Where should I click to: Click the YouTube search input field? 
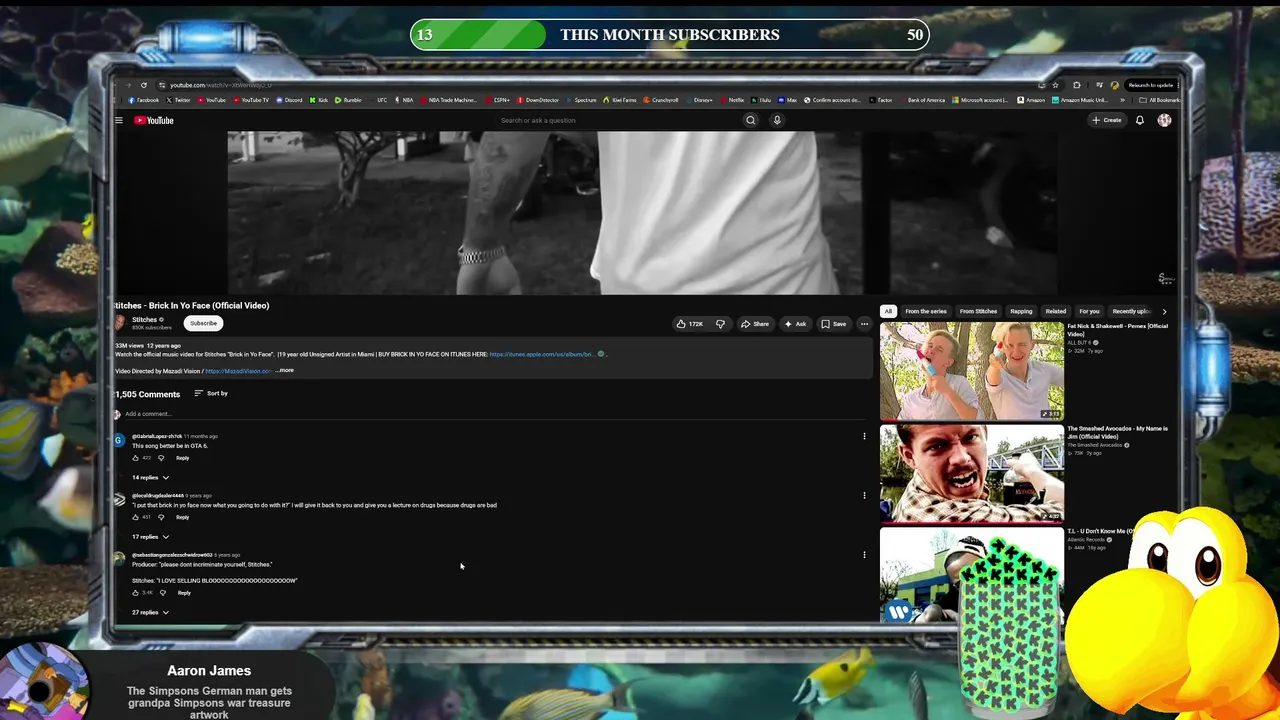[x=618, y=120]
